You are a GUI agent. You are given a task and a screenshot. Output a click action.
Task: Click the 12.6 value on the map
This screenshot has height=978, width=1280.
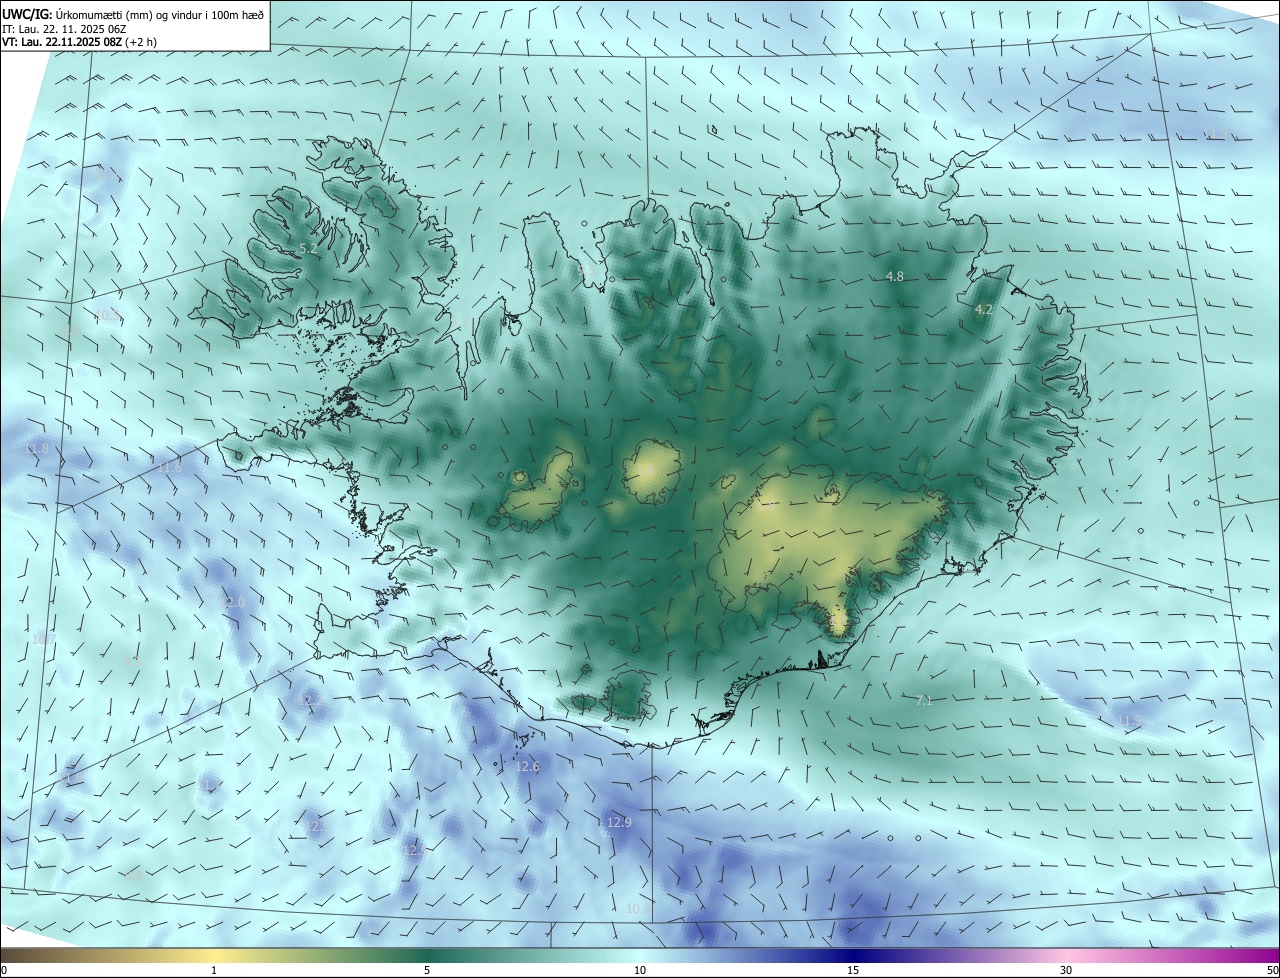click(527, 767)
